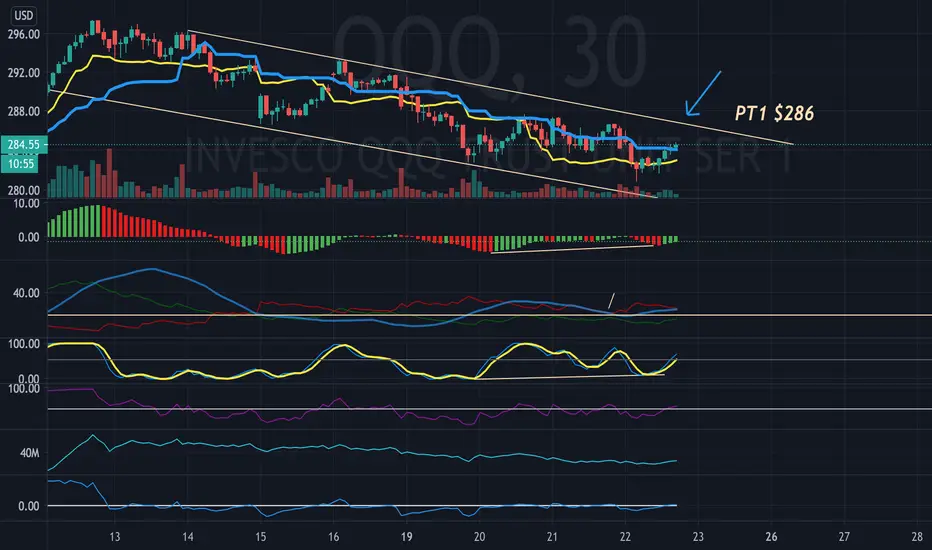Click the 40M volume scale label
This screenshot has height=550, width=932.
(x=30, y=453)
